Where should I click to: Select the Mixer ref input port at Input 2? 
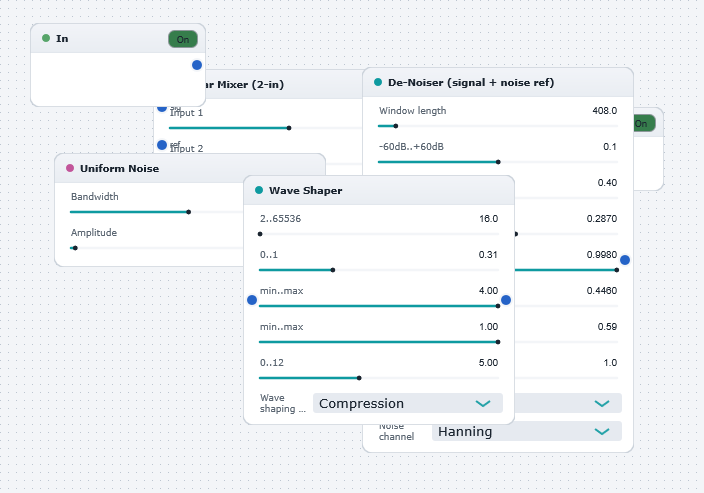[162, 145]
